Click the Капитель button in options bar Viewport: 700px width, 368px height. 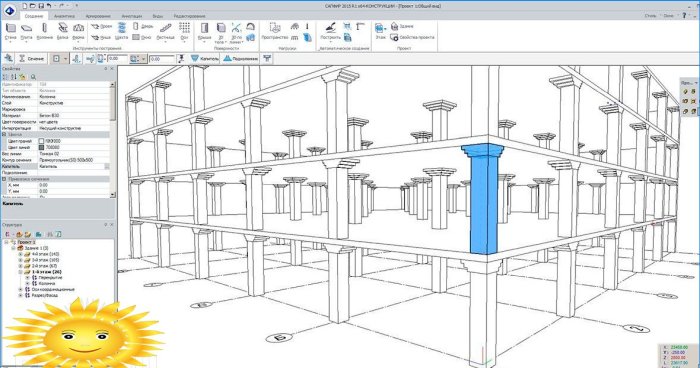(205, 59)
